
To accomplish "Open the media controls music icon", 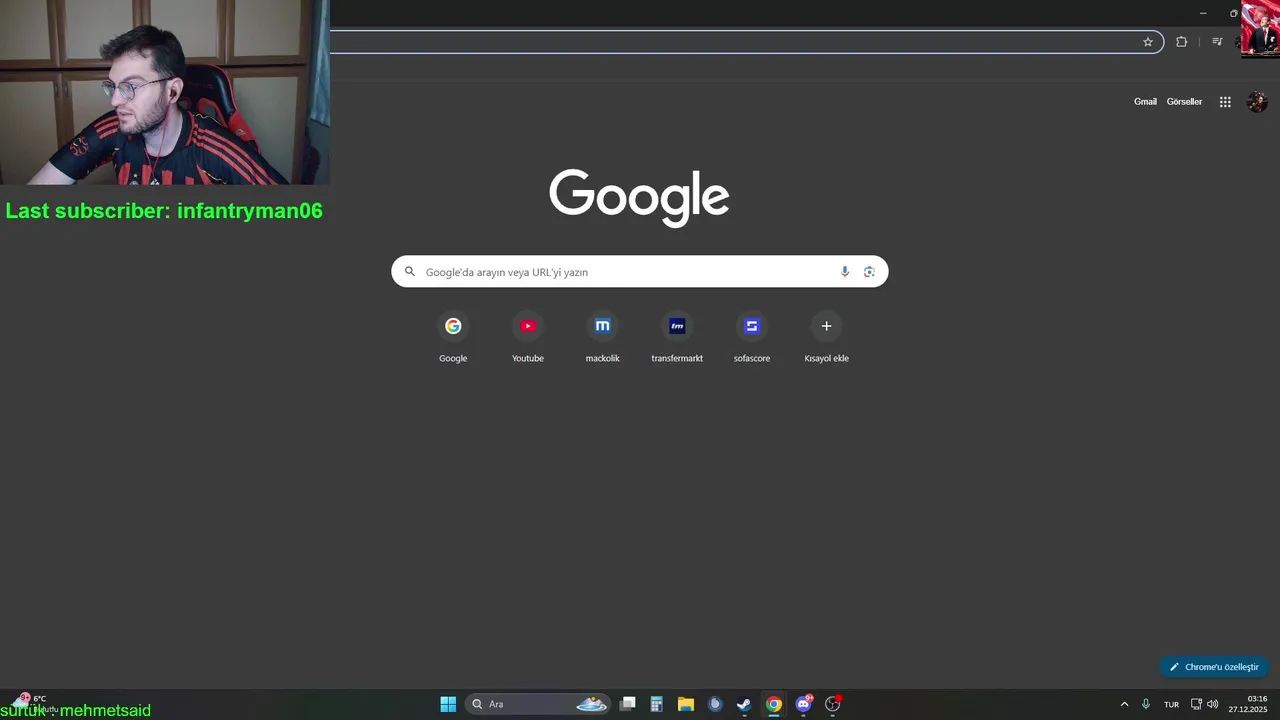I will coord(1217,42).
